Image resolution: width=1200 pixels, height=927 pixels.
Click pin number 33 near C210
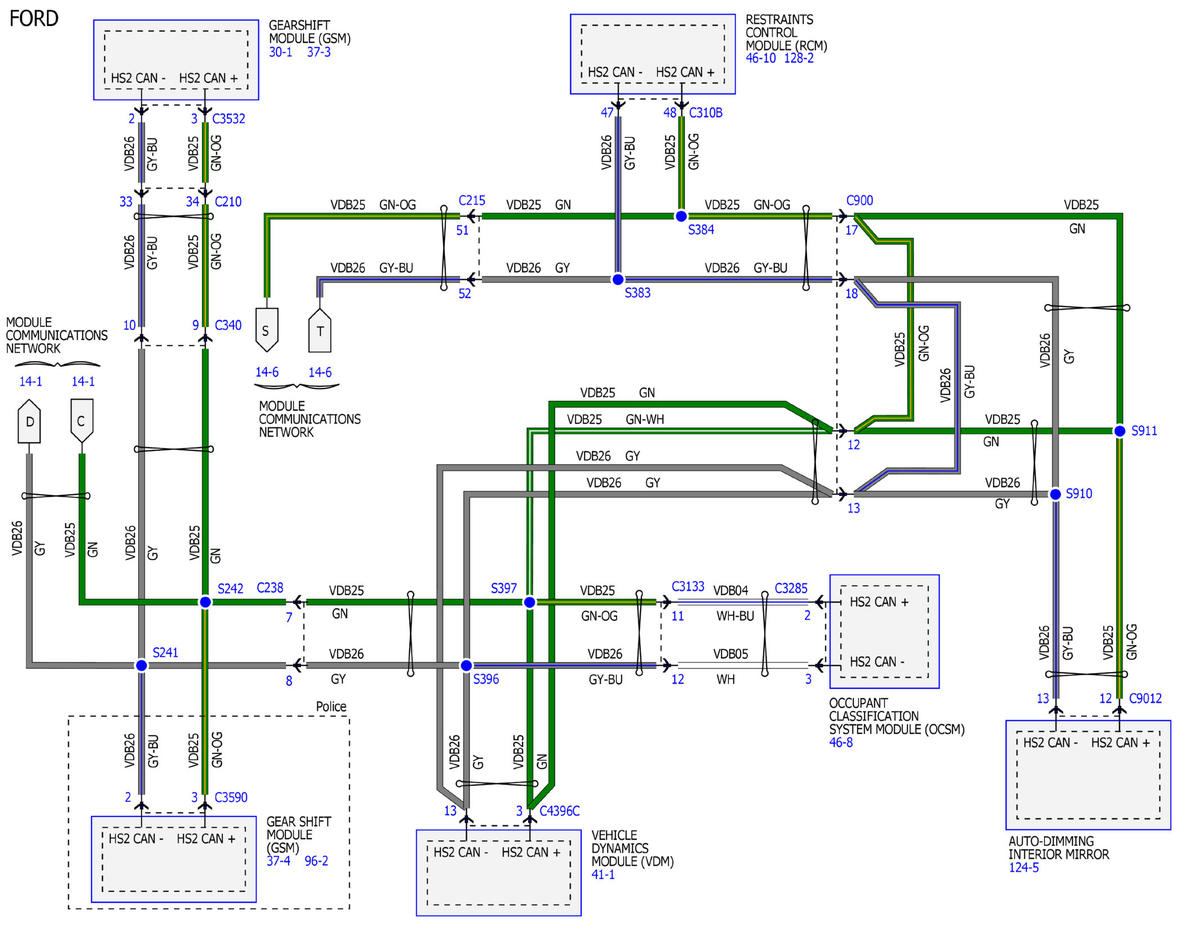[x=127, y=203]
